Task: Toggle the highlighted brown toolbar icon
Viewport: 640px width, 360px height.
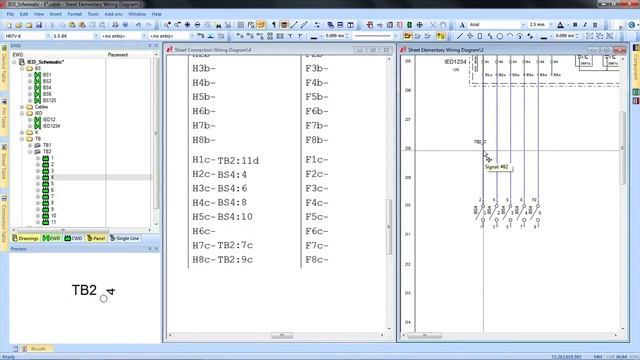Action: coord(284,25)
